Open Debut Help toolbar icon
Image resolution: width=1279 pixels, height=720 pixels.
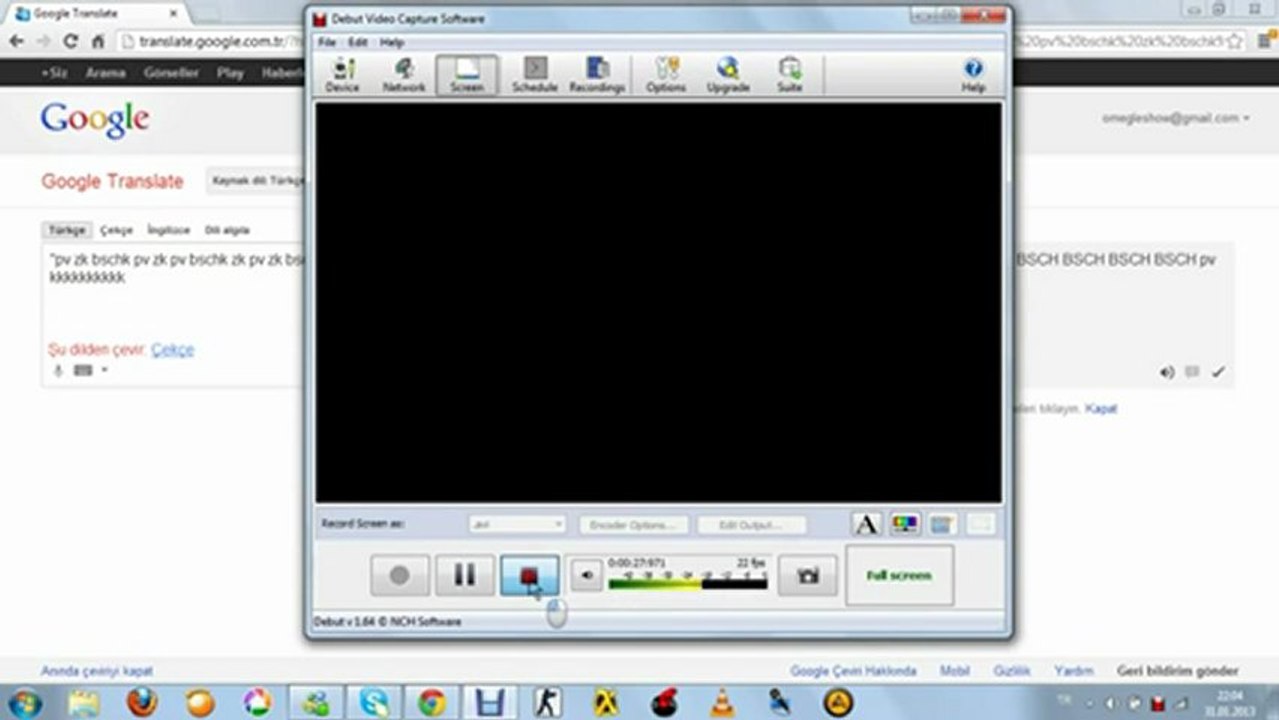point(973,75)
